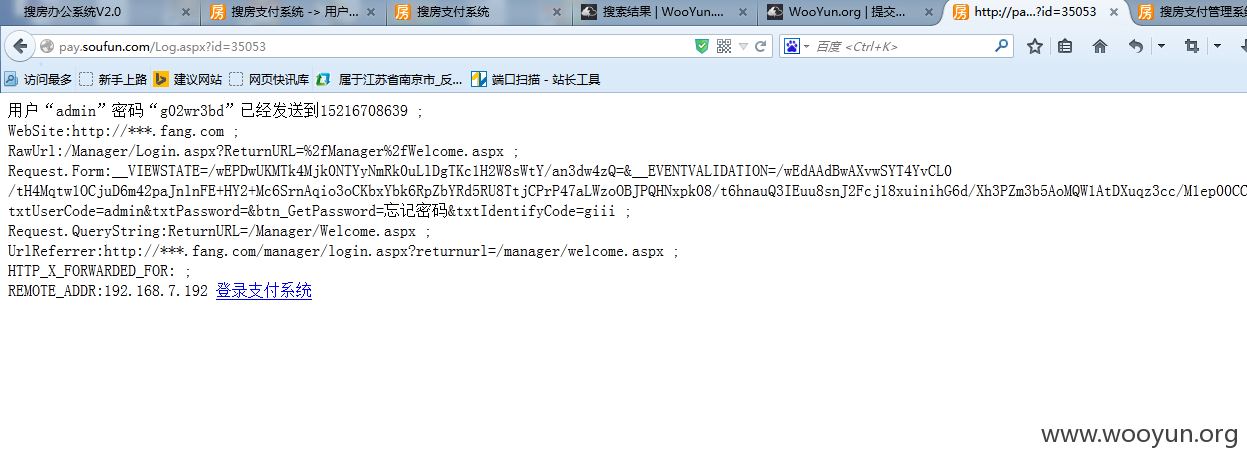This screenshot has height=463, width=1247.
Task: Open the 网页快讯库 bookmark
Action: pyautogui.click(x=269, y=79)
